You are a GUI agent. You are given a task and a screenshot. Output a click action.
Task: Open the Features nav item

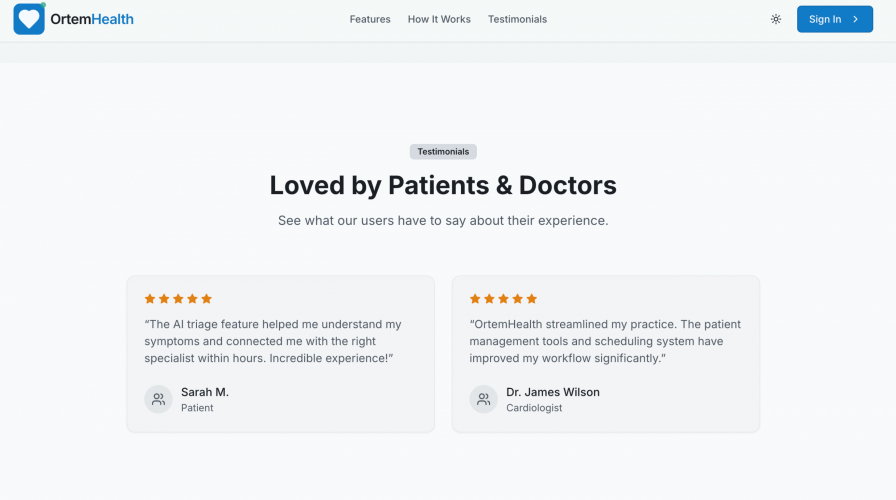coord(370,19)
